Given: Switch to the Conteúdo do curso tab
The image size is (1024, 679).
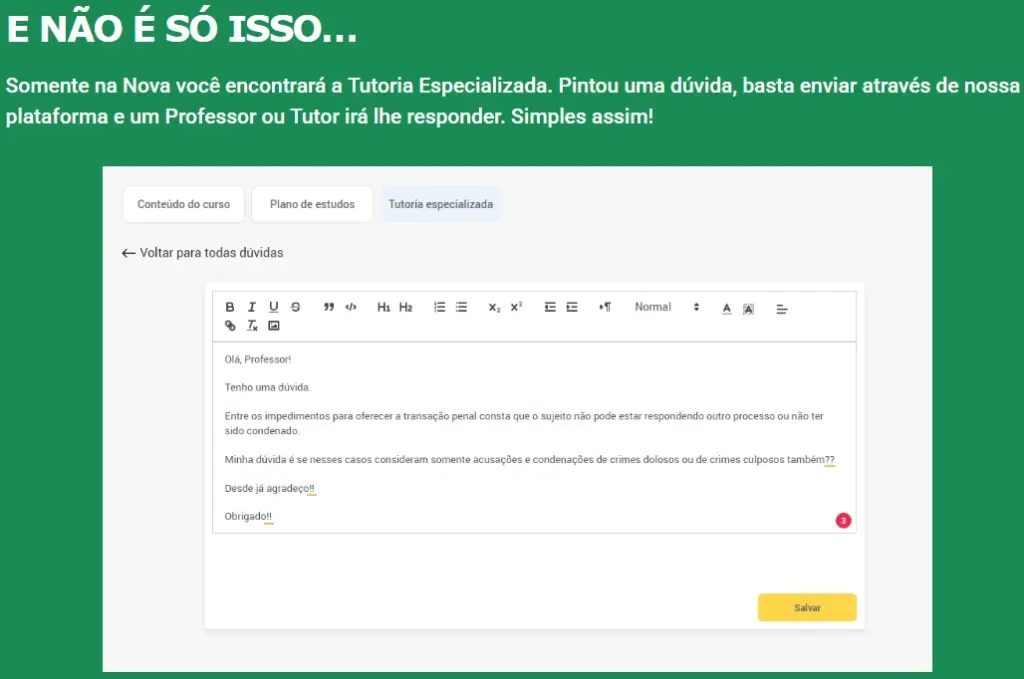Looking at the screenshot, I should tap(184, 204).
